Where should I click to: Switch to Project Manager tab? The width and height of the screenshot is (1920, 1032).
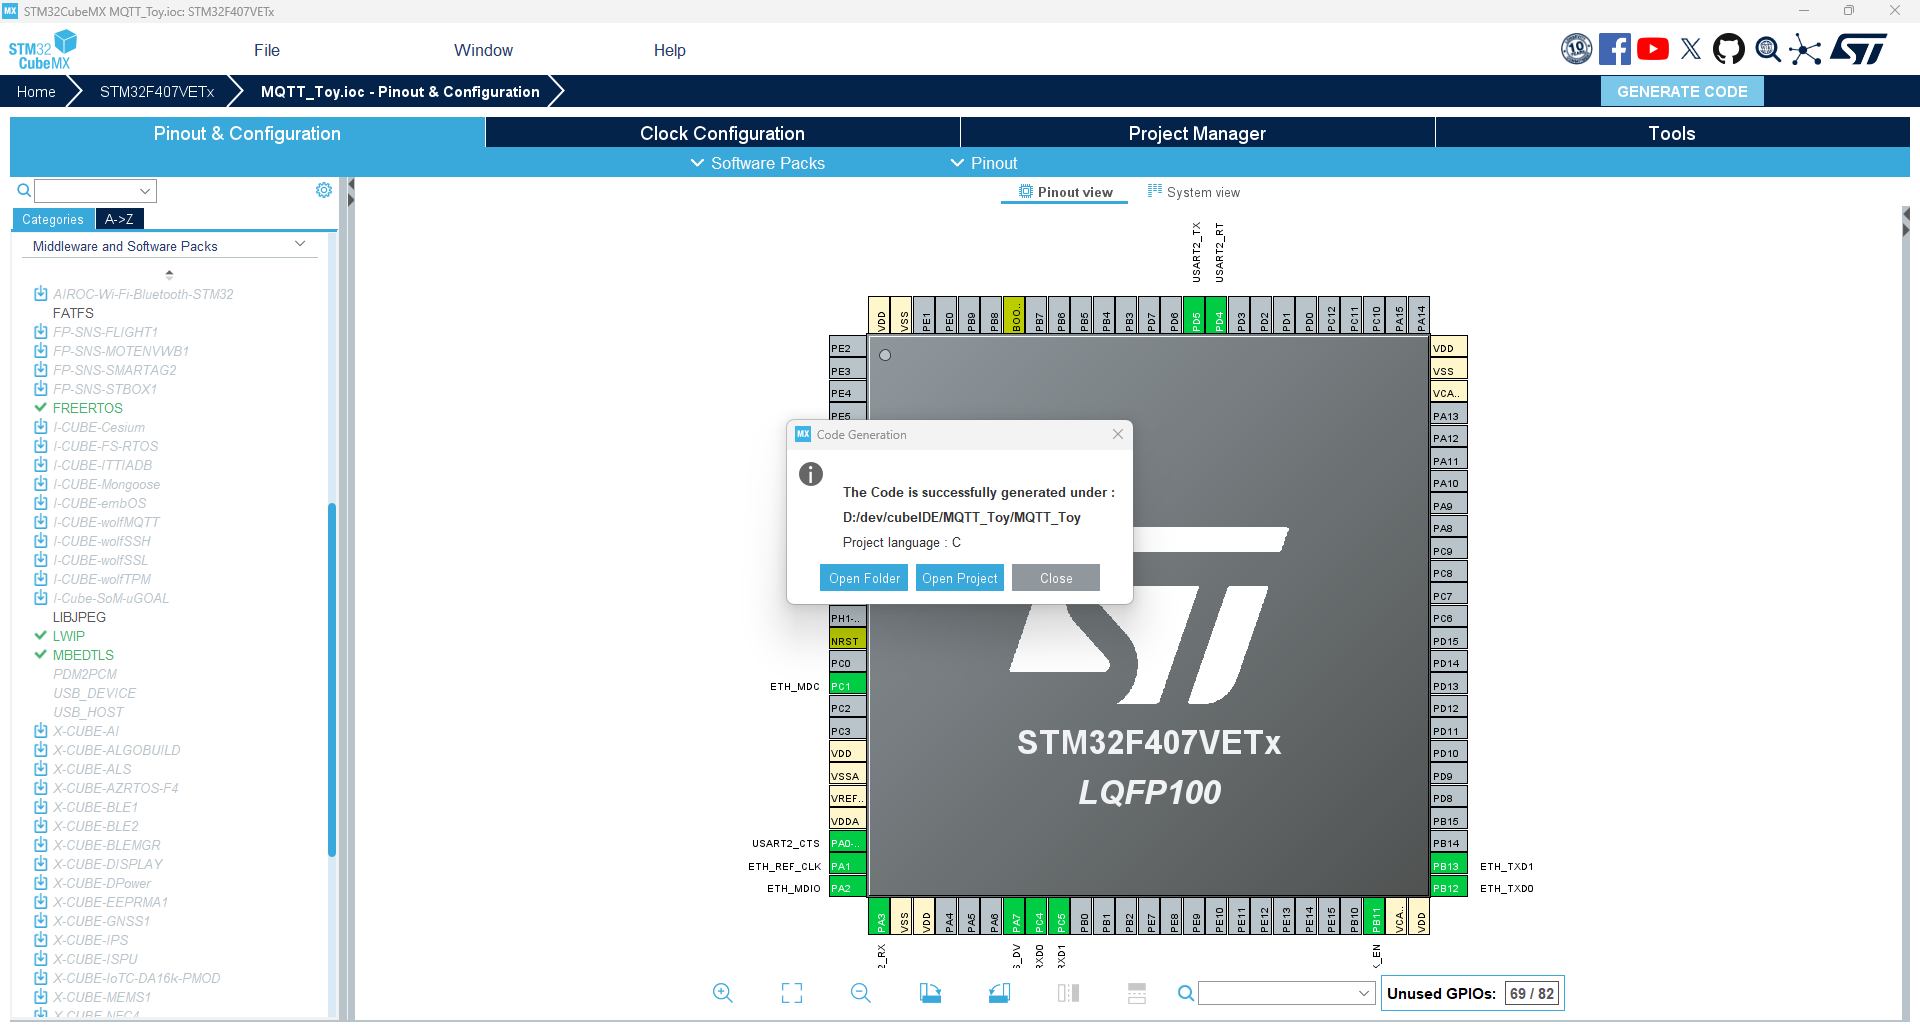(1197, 133)
